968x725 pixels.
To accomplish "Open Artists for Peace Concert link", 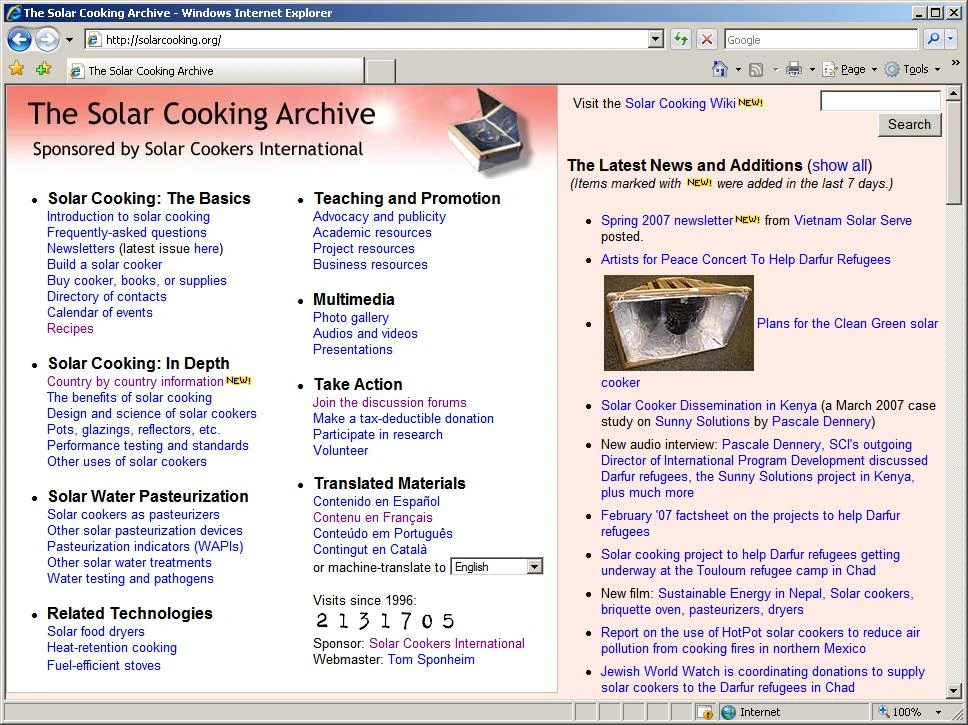I will pos(746,259).
